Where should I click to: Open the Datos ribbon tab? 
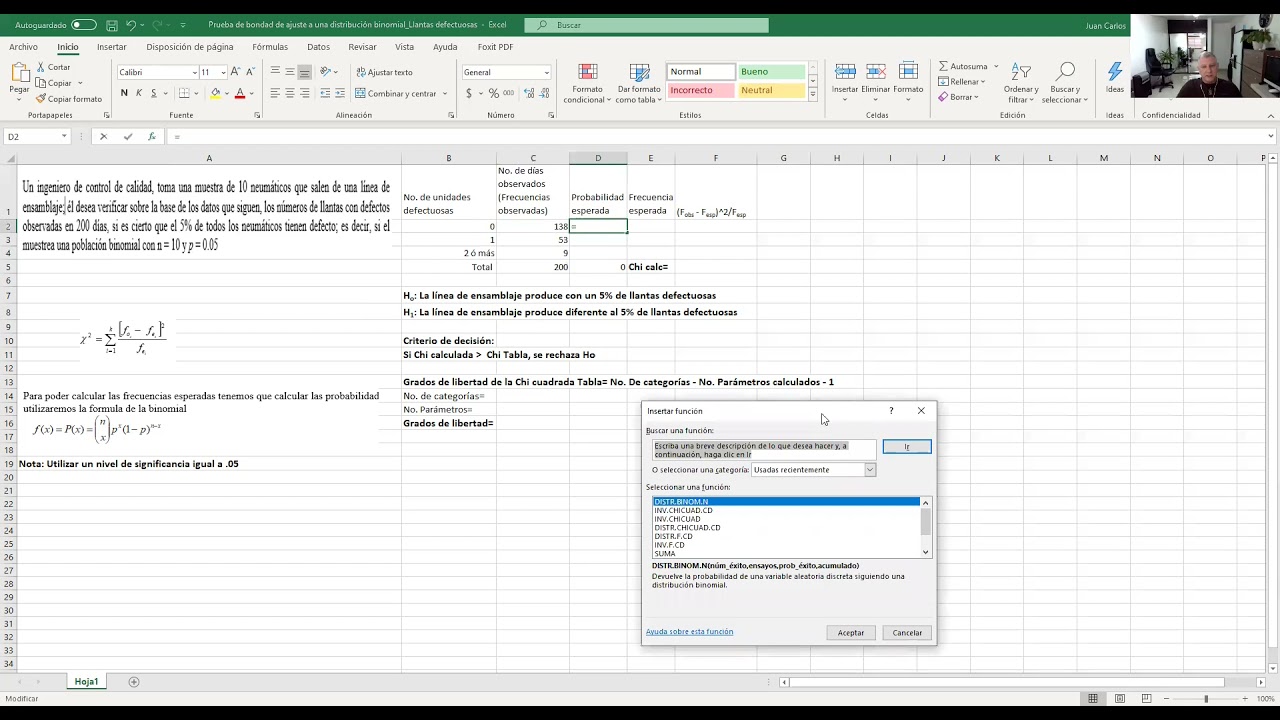click(318, 47)
